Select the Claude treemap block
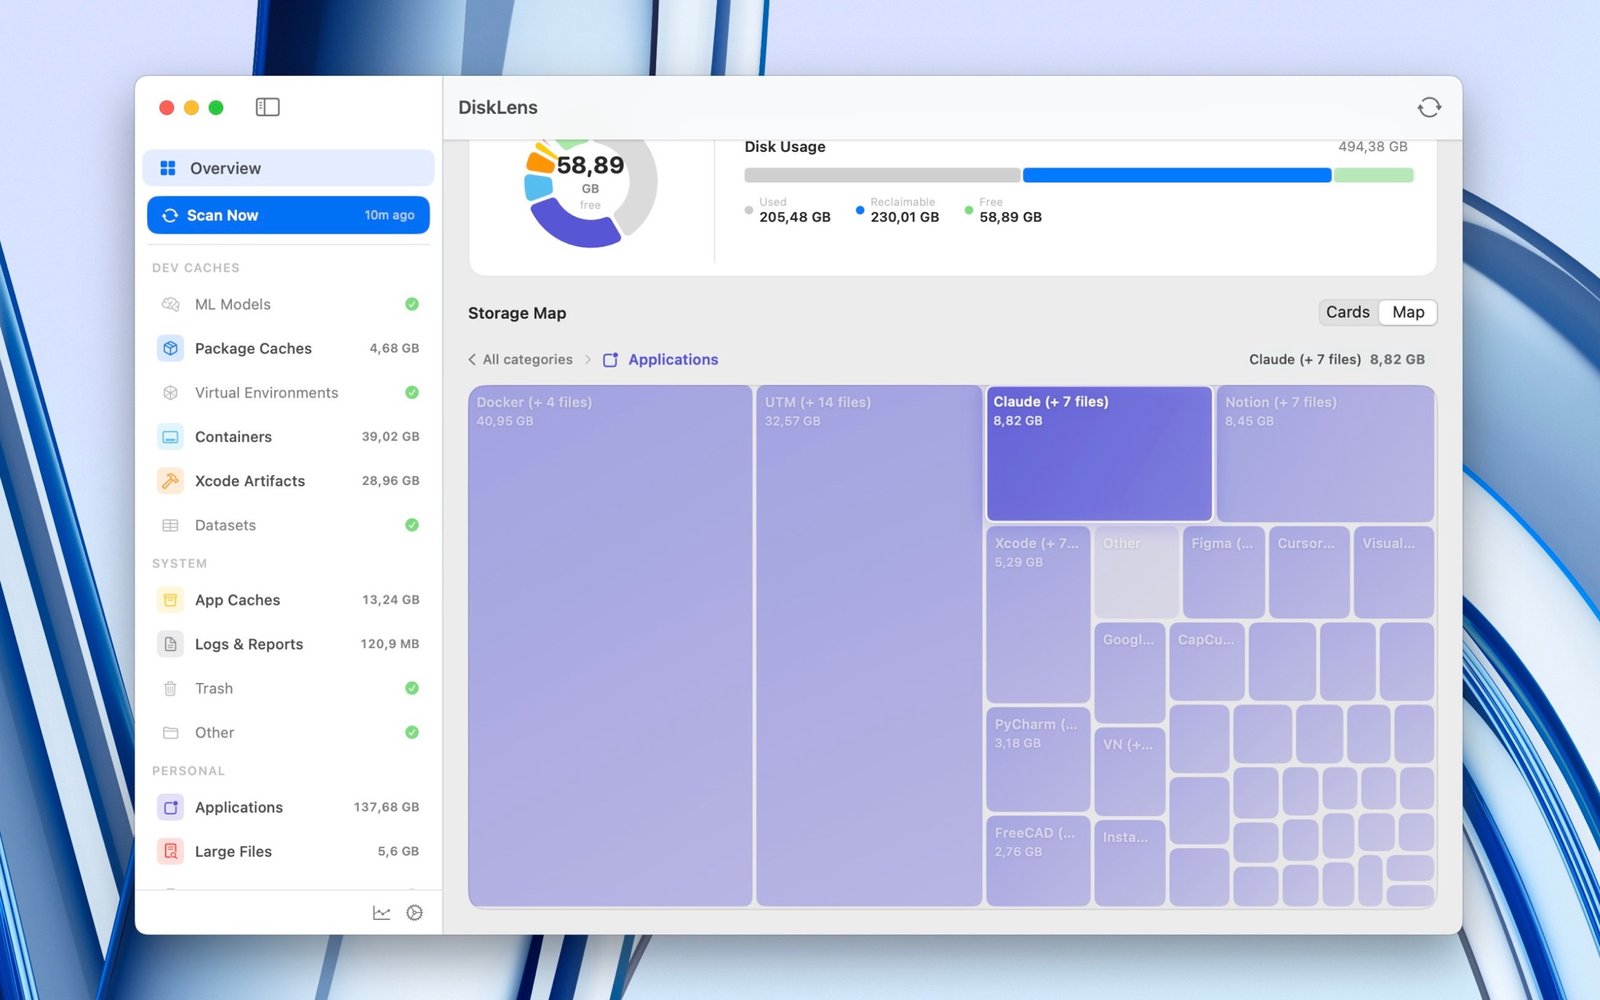The height and width of the screenshot is (1000, 1600). click(1099, 453)
